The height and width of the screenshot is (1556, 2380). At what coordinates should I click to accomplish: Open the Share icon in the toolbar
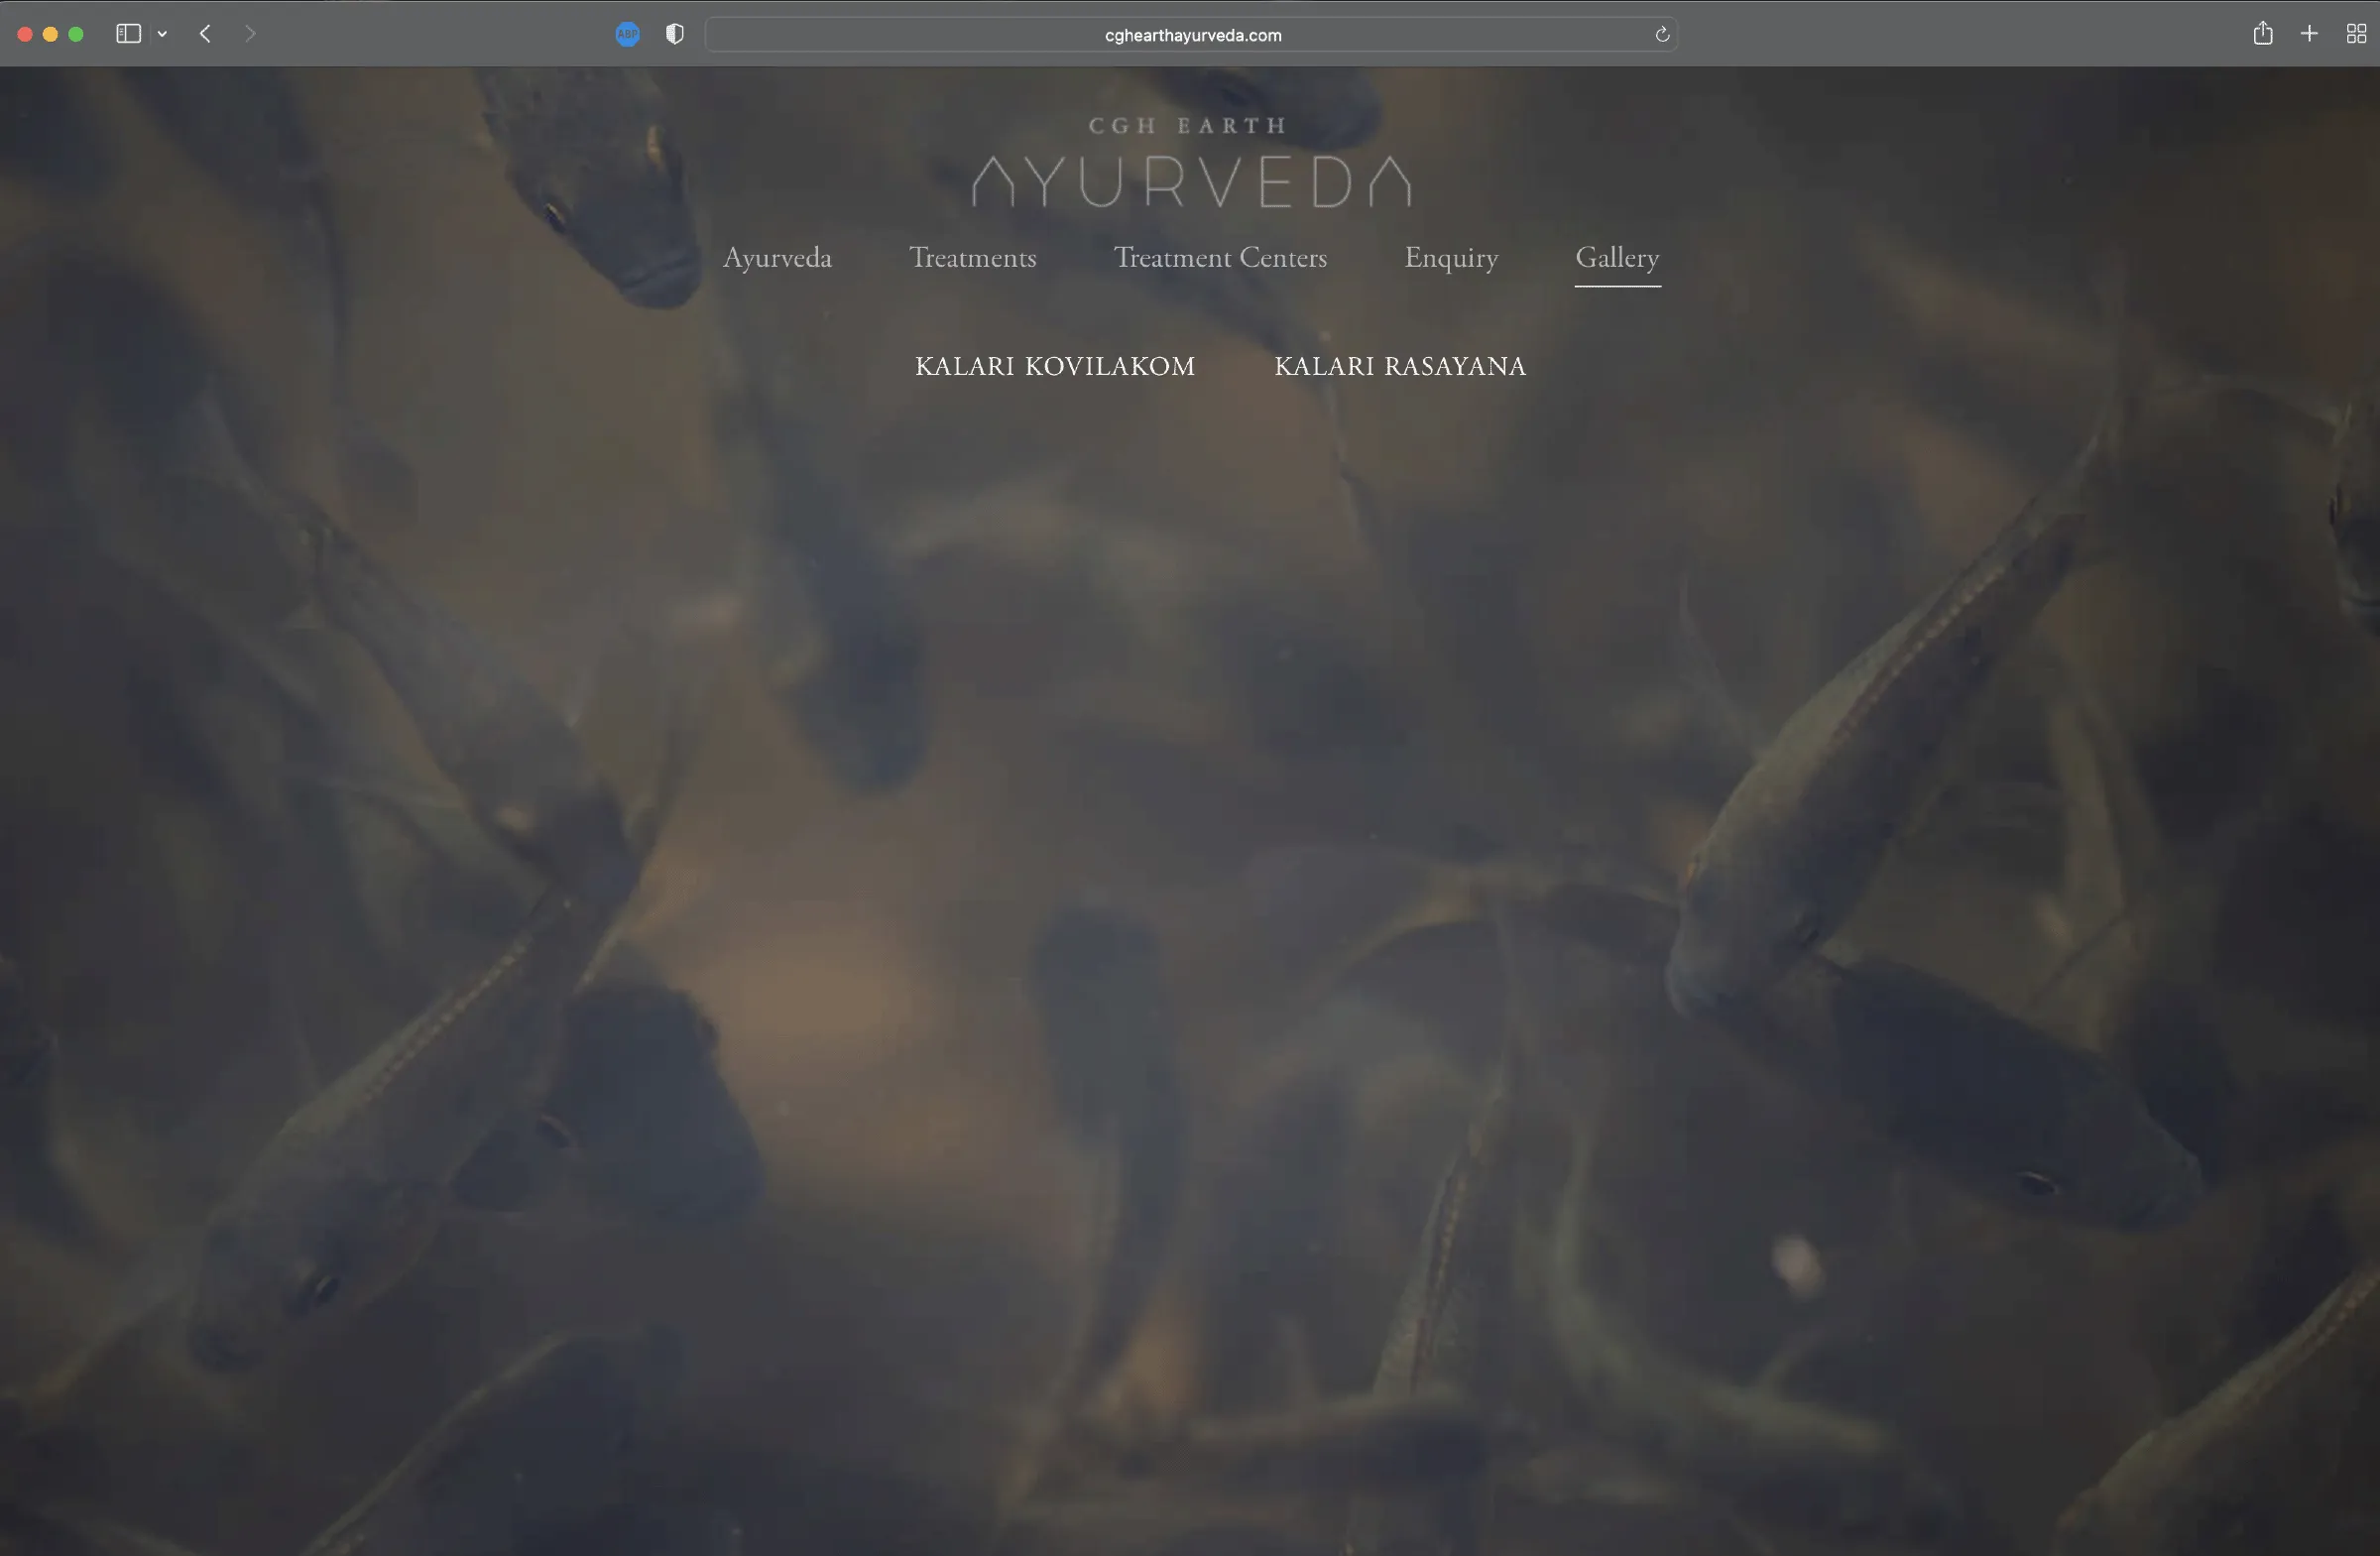click(2263, 34)
